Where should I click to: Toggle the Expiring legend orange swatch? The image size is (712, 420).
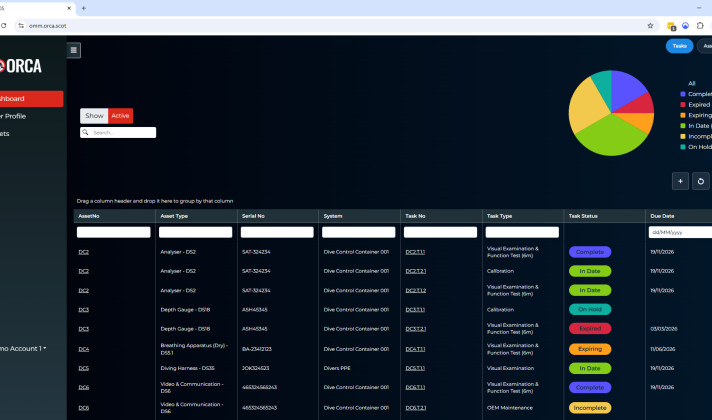tap(683, 115)
